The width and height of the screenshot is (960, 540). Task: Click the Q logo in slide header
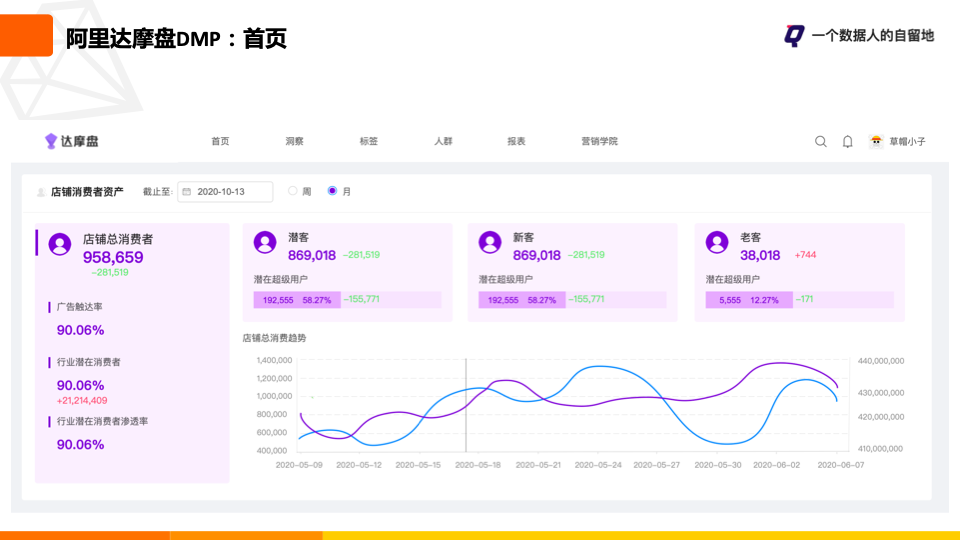tap(794, 36)
